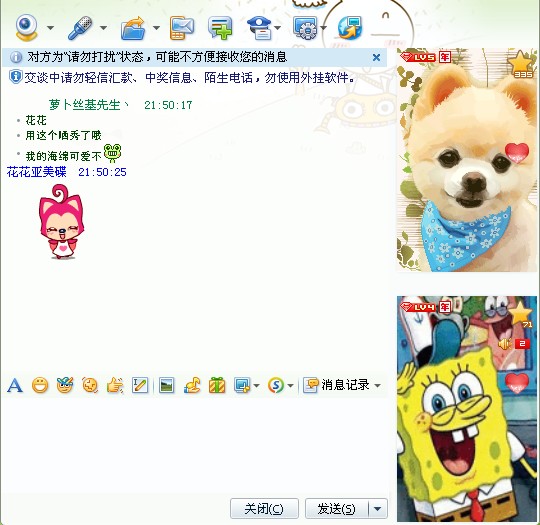Expand the search S icon dropdown arrow

tap(291, 385)
